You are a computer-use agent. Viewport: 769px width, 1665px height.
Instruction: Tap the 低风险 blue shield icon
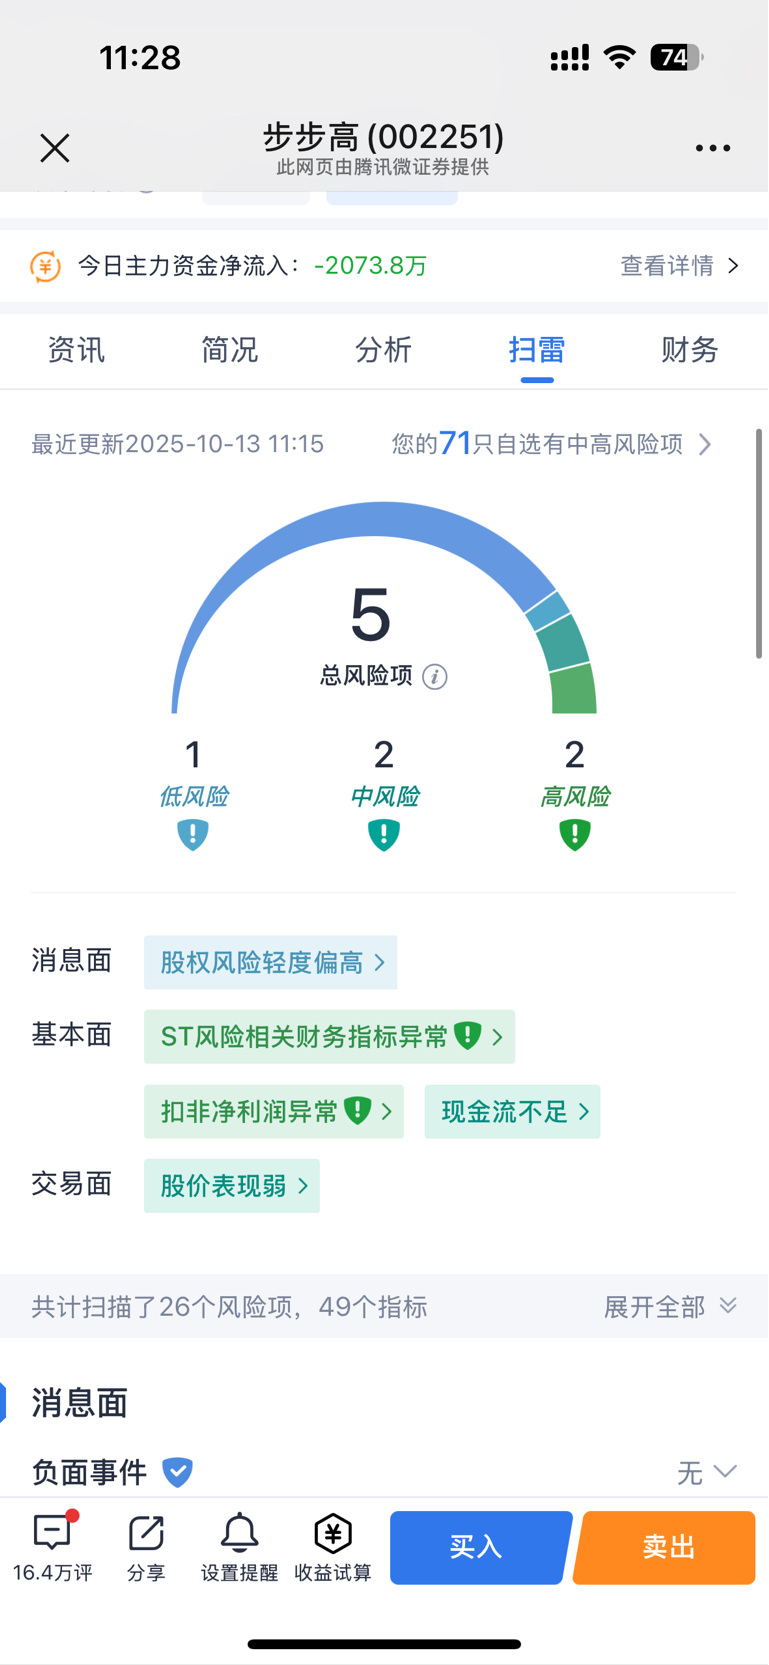pos(193,834)
